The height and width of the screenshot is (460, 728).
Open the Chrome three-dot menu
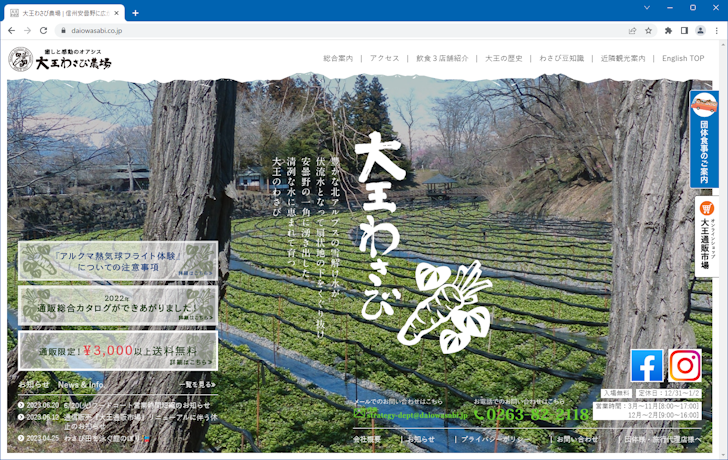click(716, 31)
